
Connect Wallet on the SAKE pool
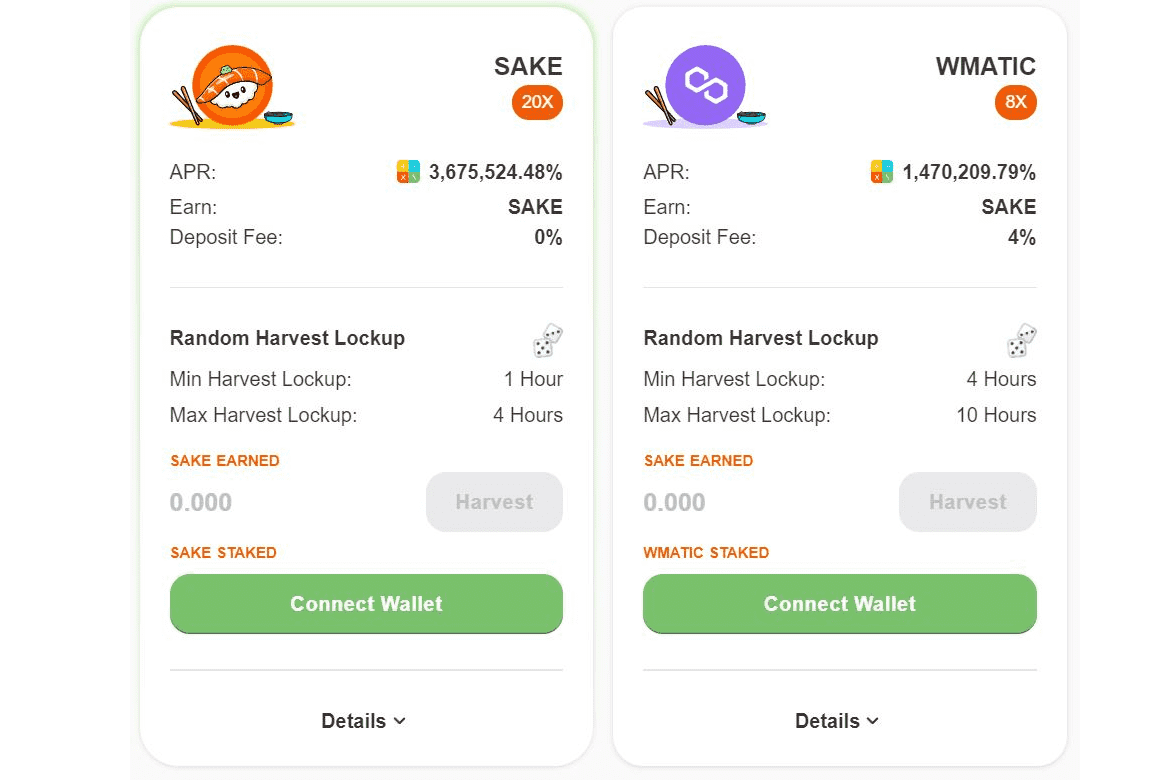366,604
